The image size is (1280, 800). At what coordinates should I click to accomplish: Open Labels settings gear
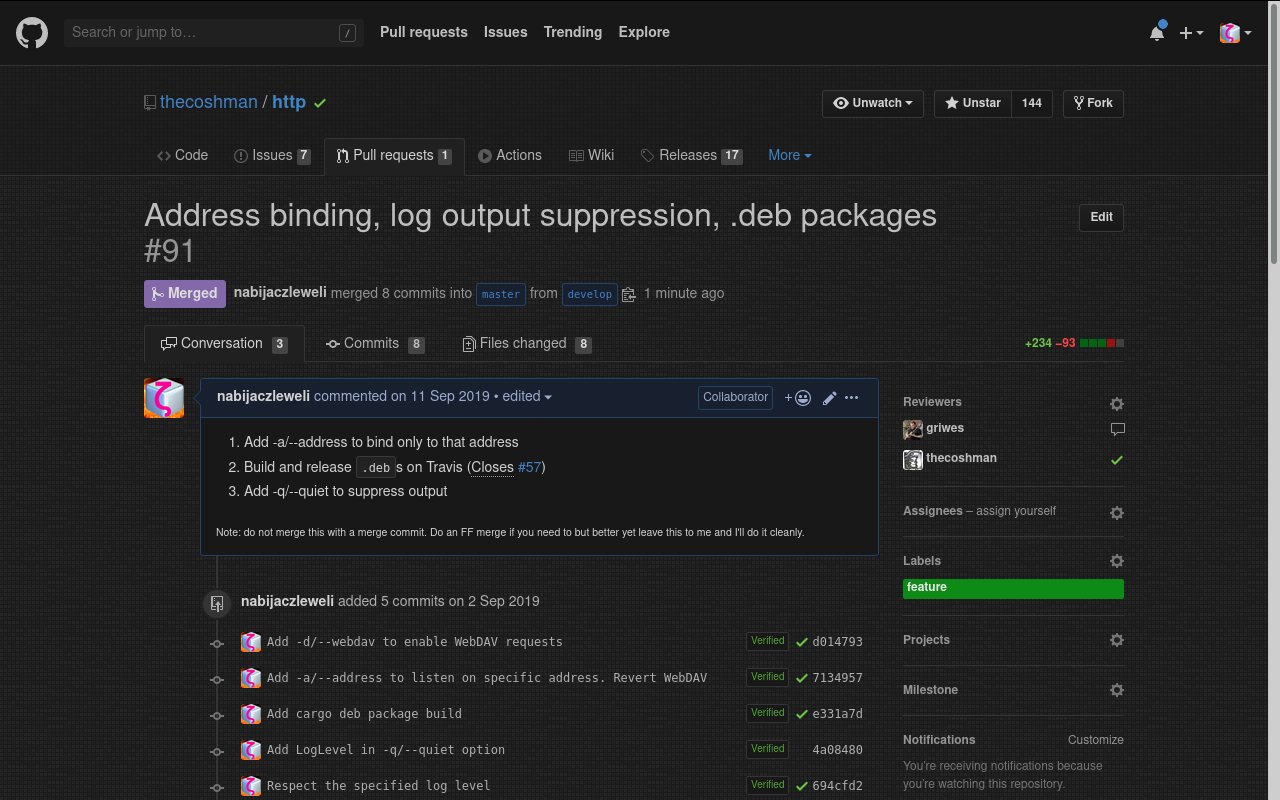[x=1116, y=562]
